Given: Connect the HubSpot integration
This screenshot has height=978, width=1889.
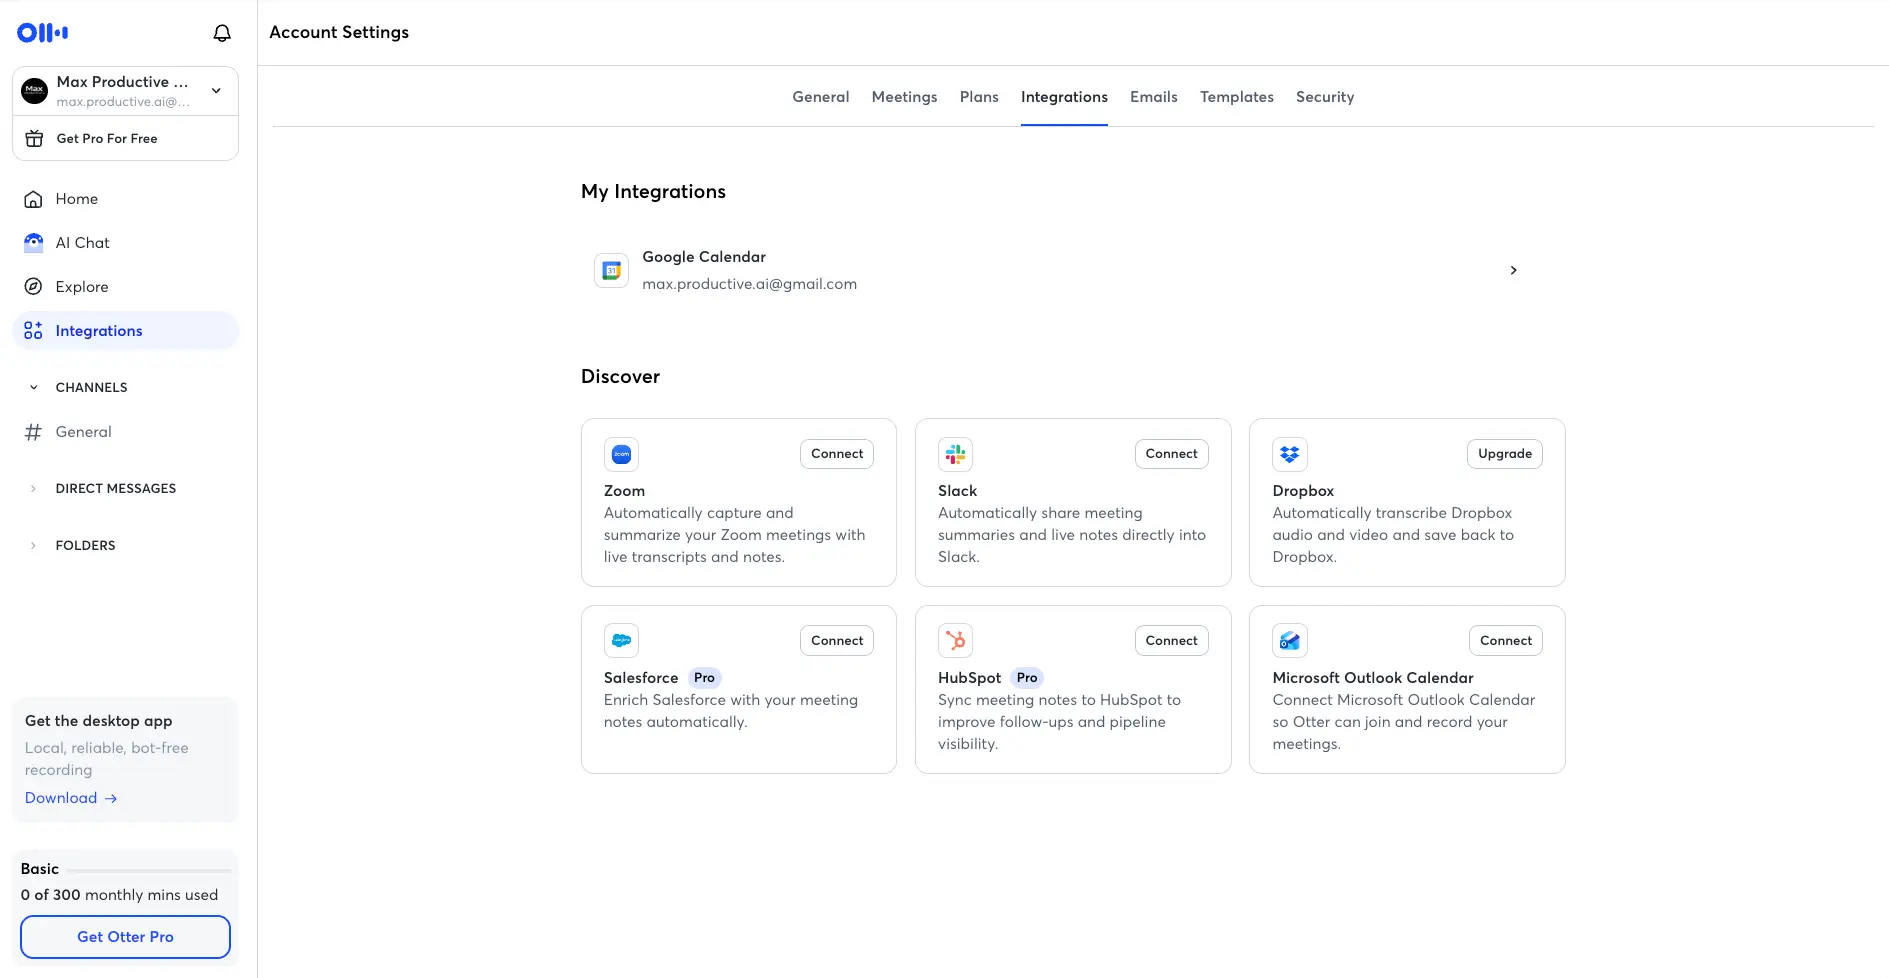Looking at the screenshot, I should coord(1171,641).
